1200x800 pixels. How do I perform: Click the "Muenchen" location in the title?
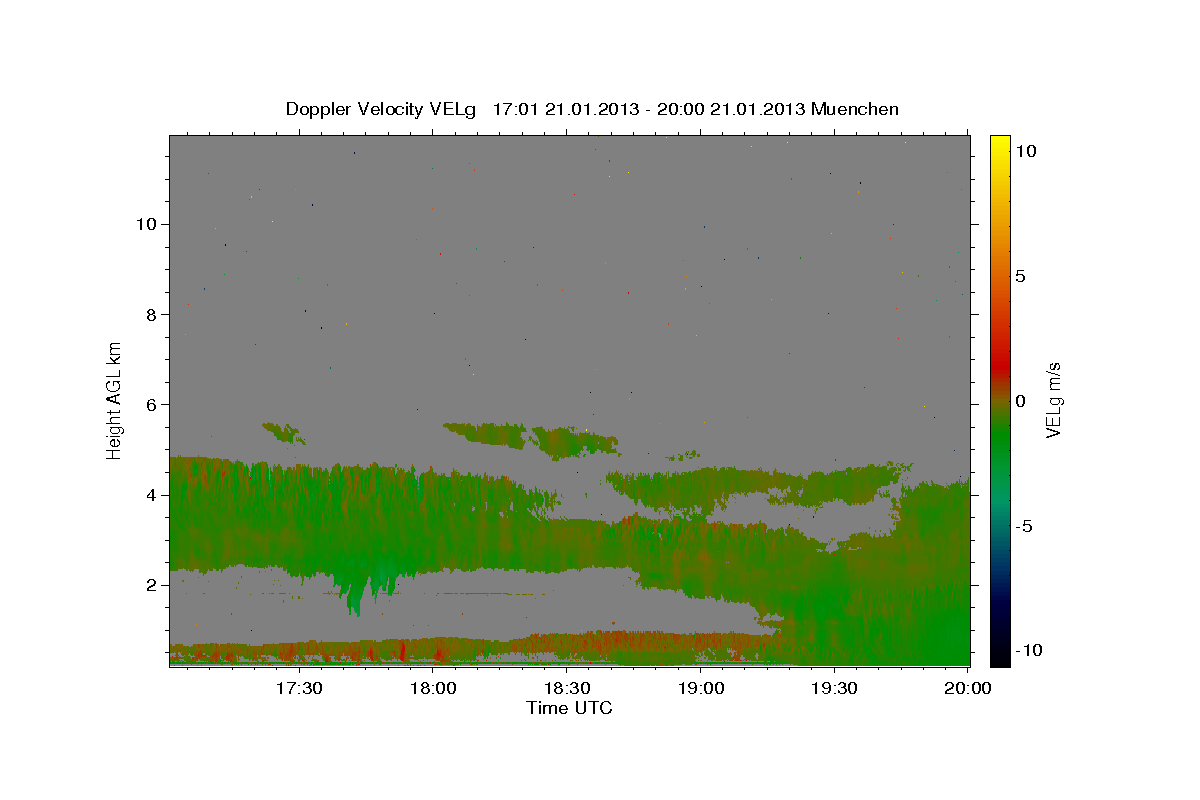[855, 109]
